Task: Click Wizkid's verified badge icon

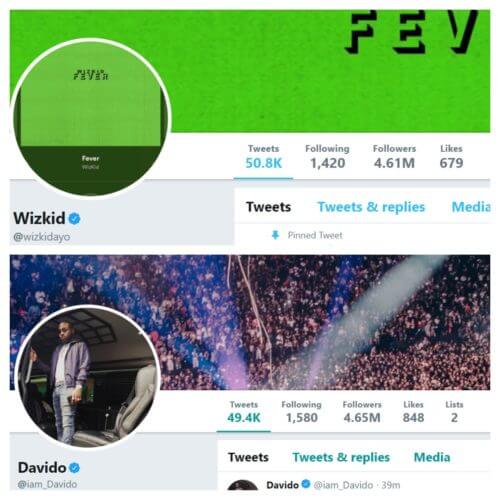Action: pos(74,219)
